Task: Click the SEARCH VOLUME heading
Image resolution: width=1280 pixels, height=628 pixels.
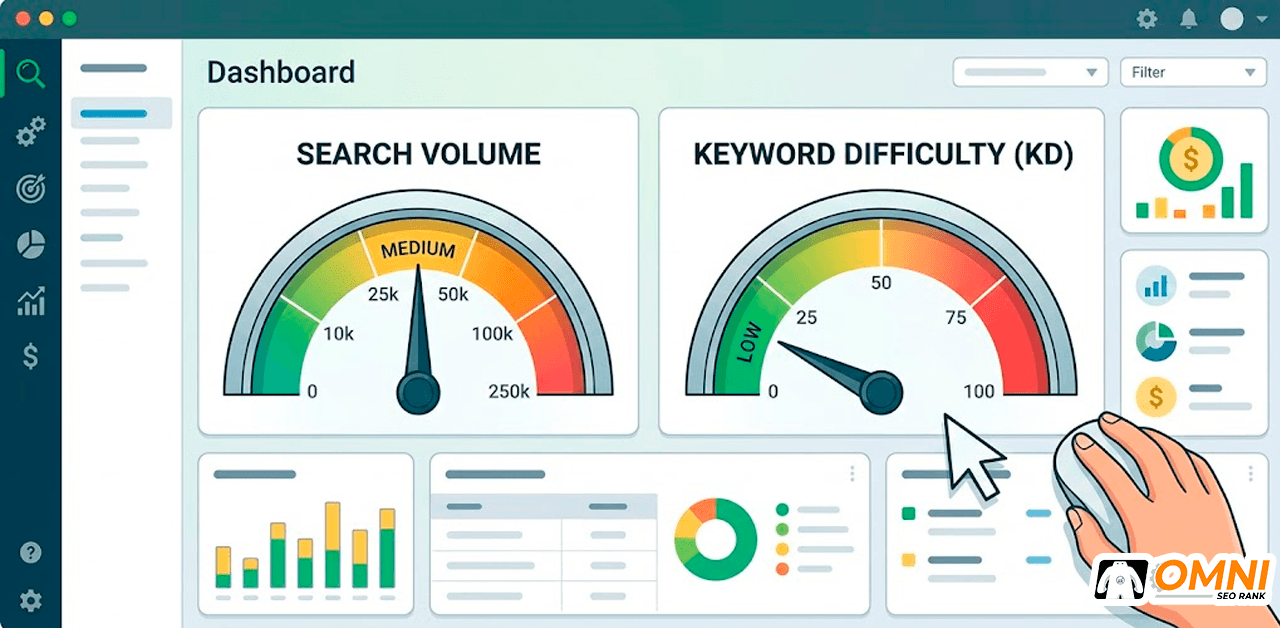Action: pos(418,154)
